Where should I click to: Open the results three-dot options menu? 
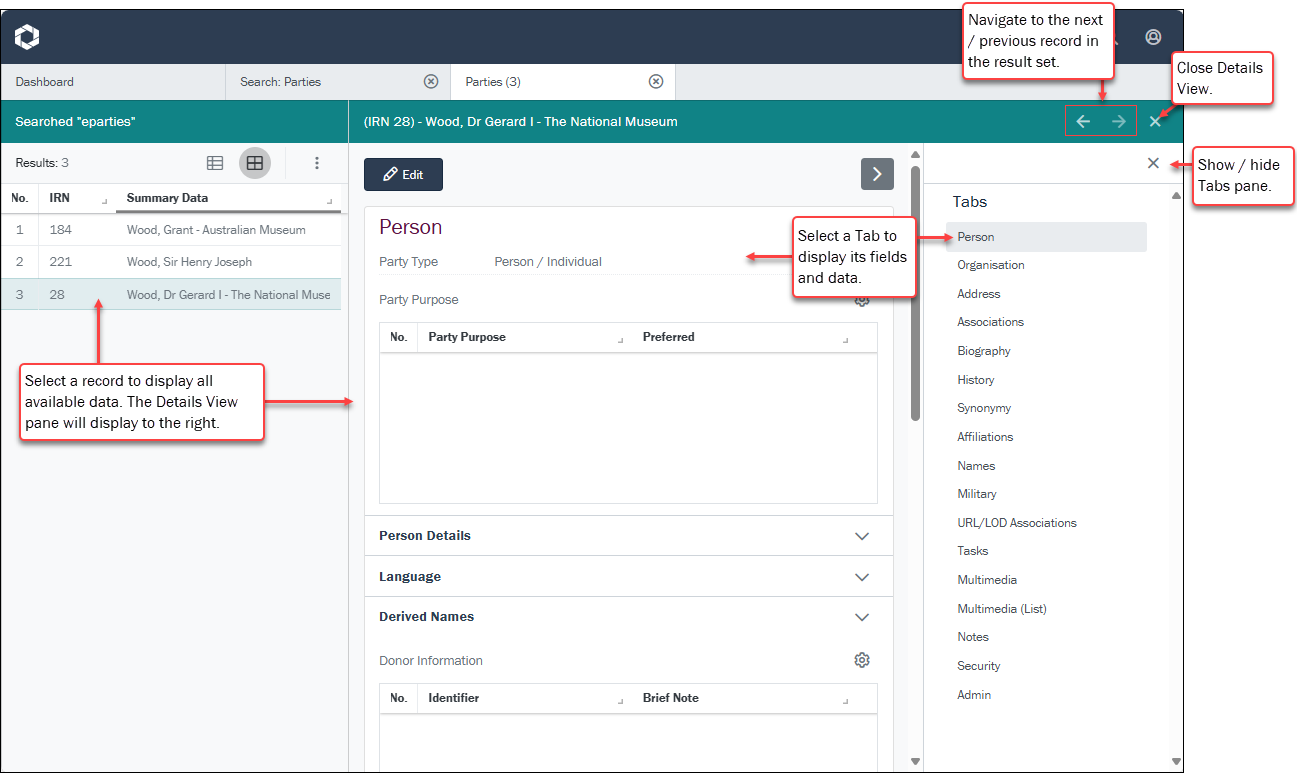(x=317, y=163)
